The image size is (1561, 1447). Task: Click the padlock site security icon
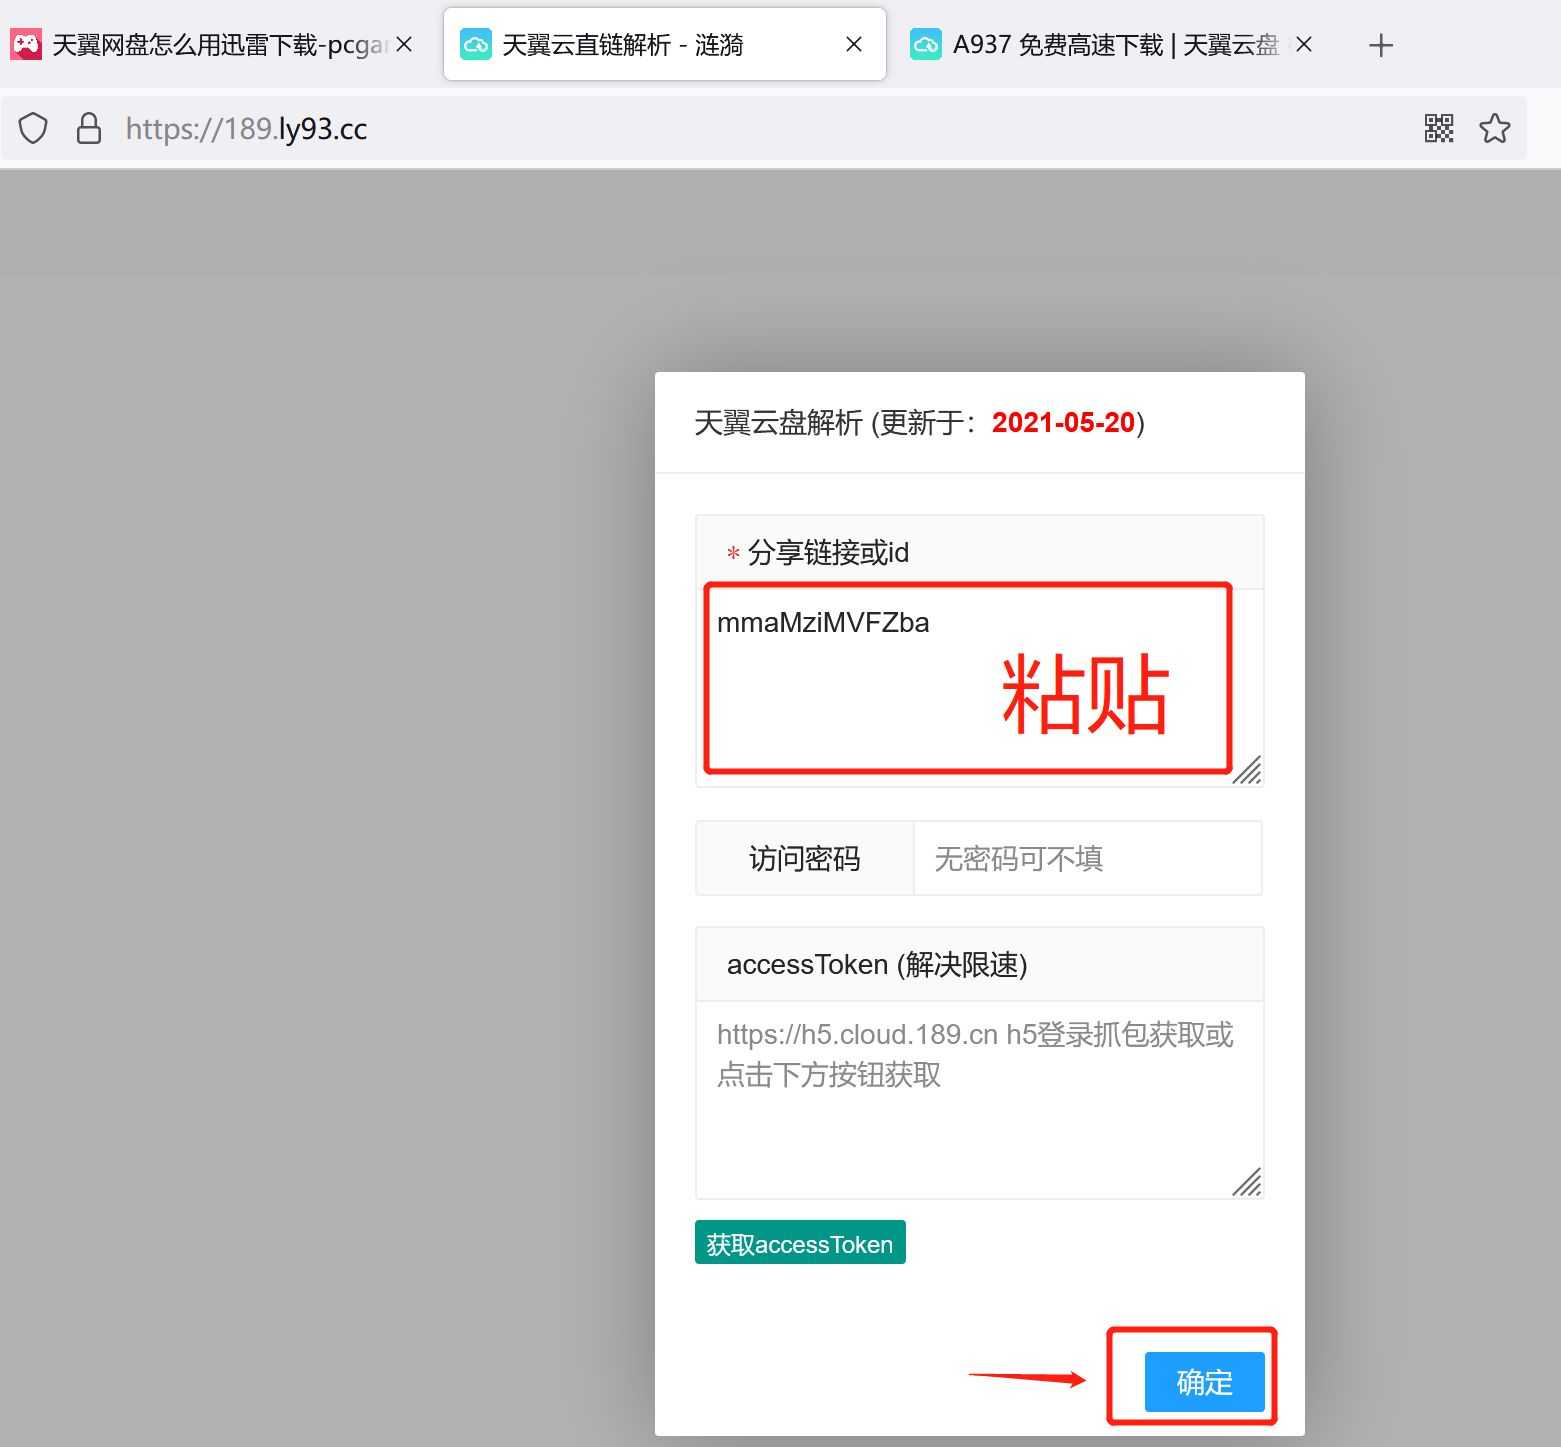[x=89, y=128]
